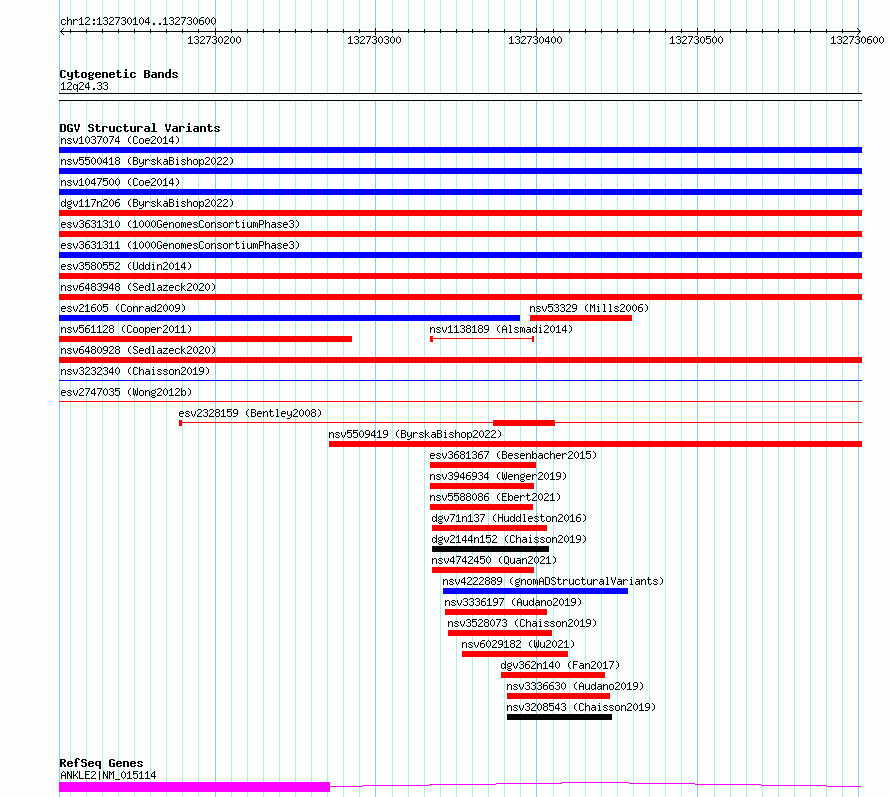
Task: Click the blue bar of esv21605 (Conrad2009)
Action: 289,318
